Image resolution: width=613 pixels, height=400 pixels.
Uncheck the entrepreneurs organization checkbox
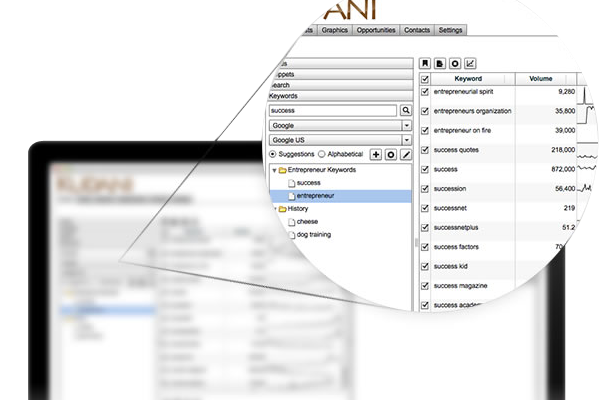point(425,111)
